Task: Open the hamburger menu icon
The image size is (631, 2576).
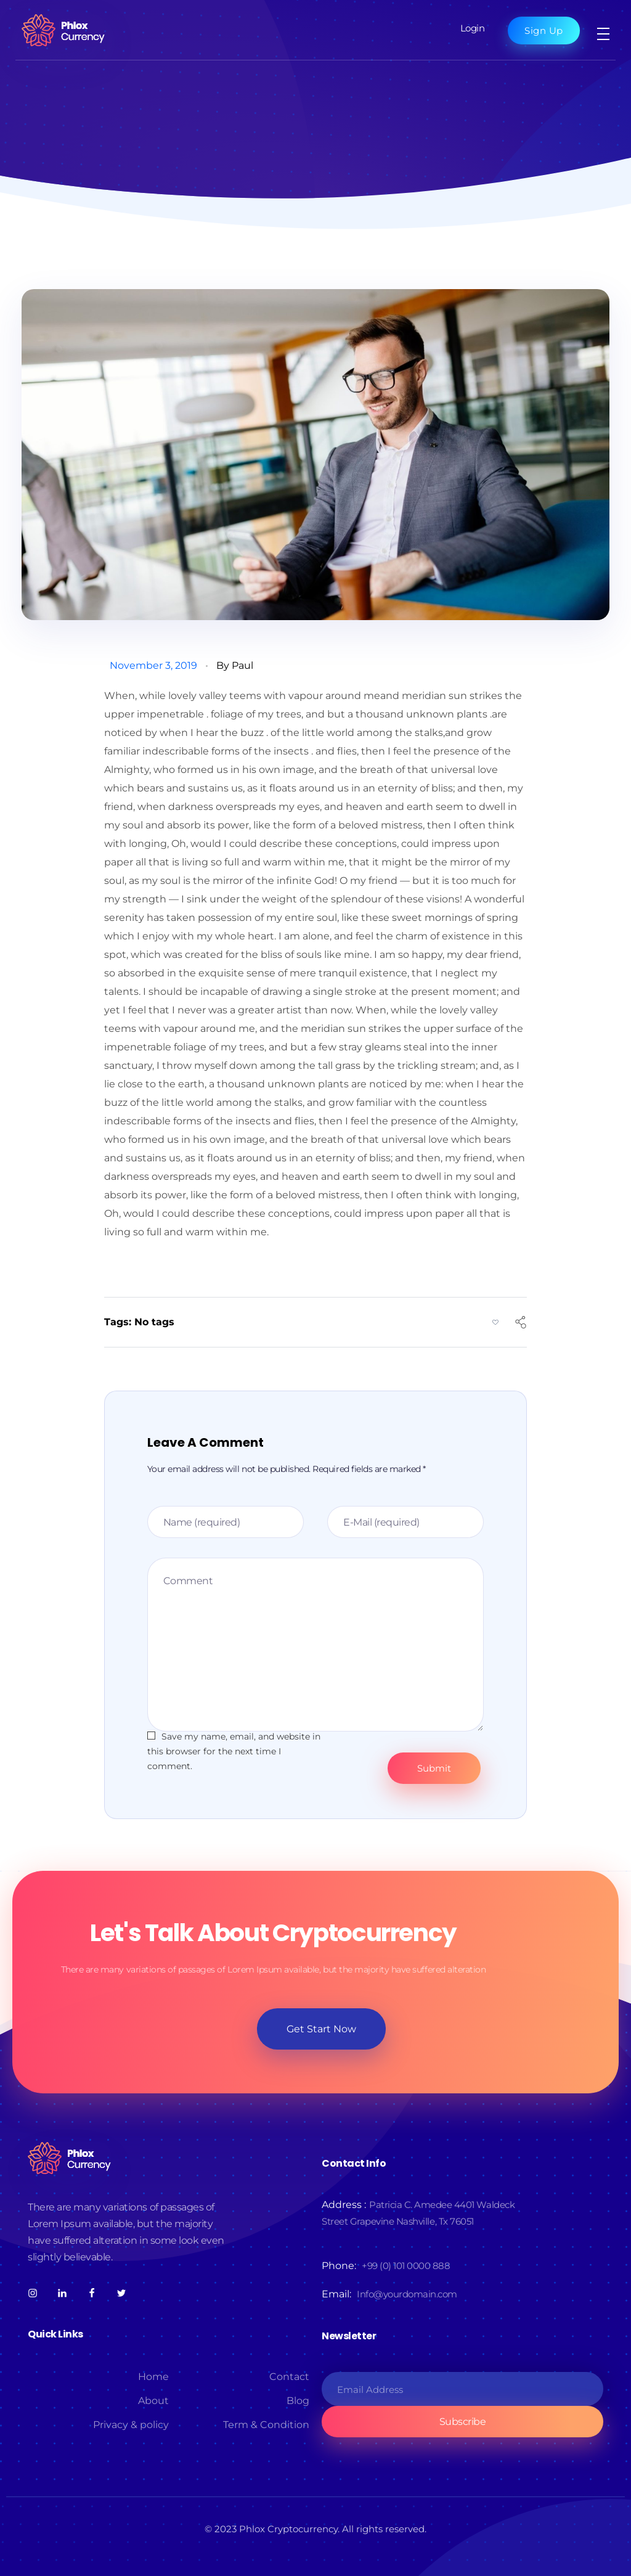Action: [603, 33]
